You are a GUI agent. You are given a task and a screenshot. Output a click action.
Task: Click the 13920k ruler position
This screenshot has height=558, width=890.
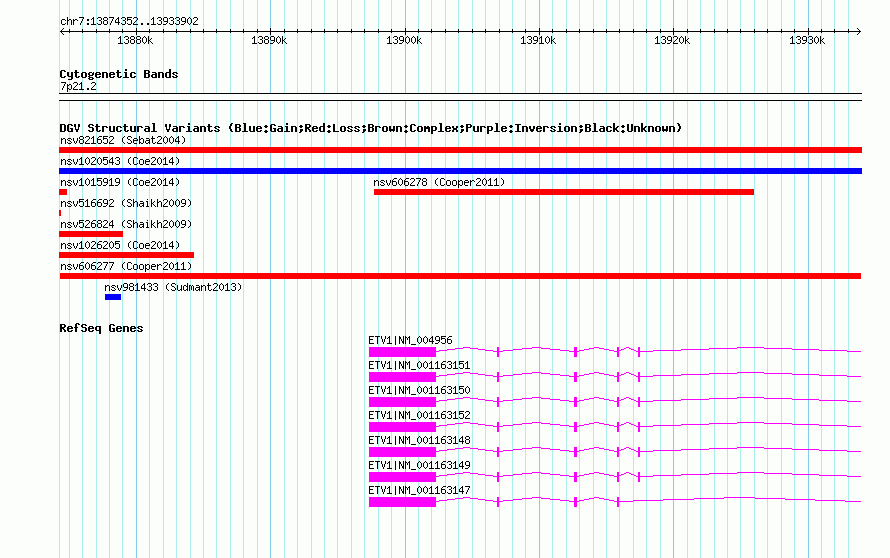pyautogui.click(x=672, y=40)
